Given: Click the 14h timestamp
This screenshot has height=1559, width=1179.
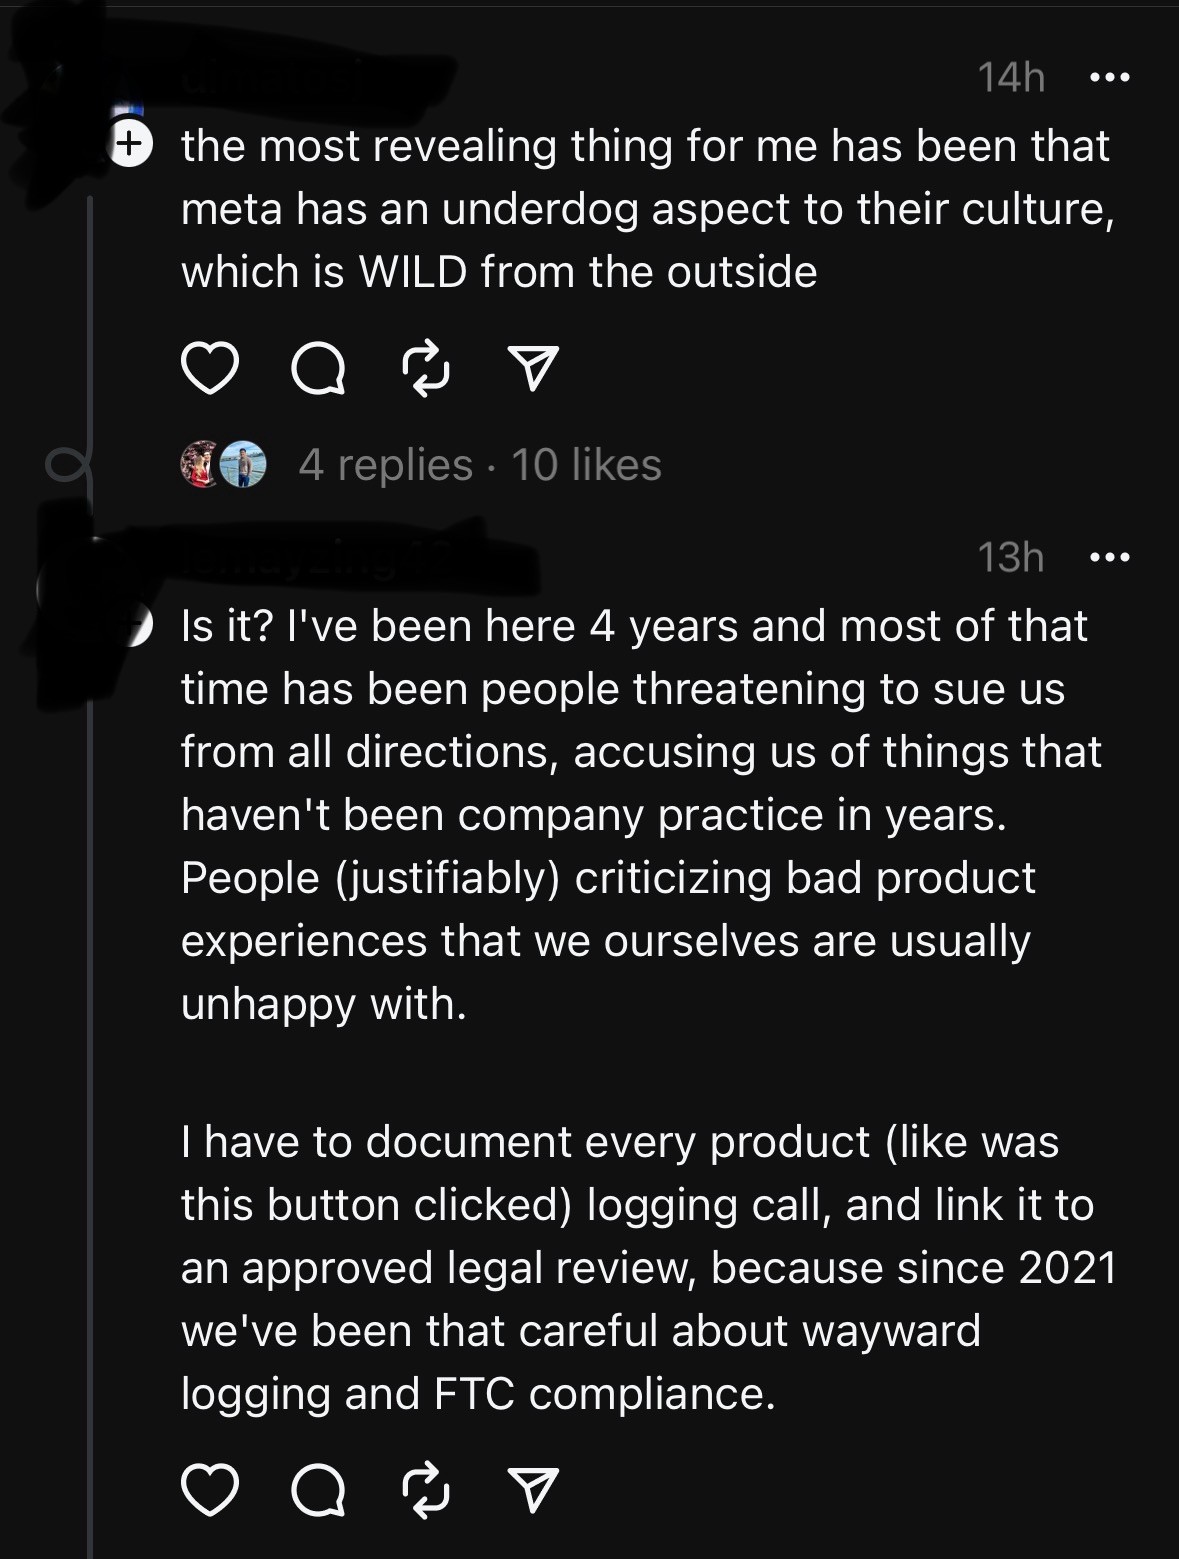Looking at the screenshot, I should point(1011,77).
